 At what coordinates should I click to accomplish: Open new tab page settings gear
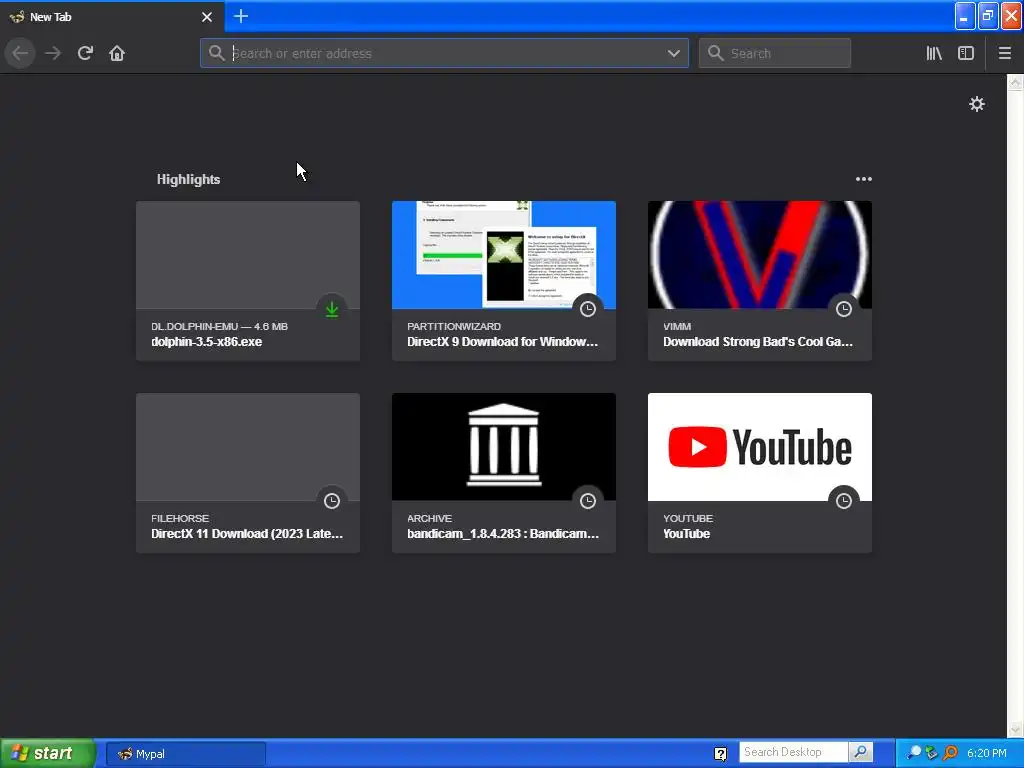click(x=976, y=104)
